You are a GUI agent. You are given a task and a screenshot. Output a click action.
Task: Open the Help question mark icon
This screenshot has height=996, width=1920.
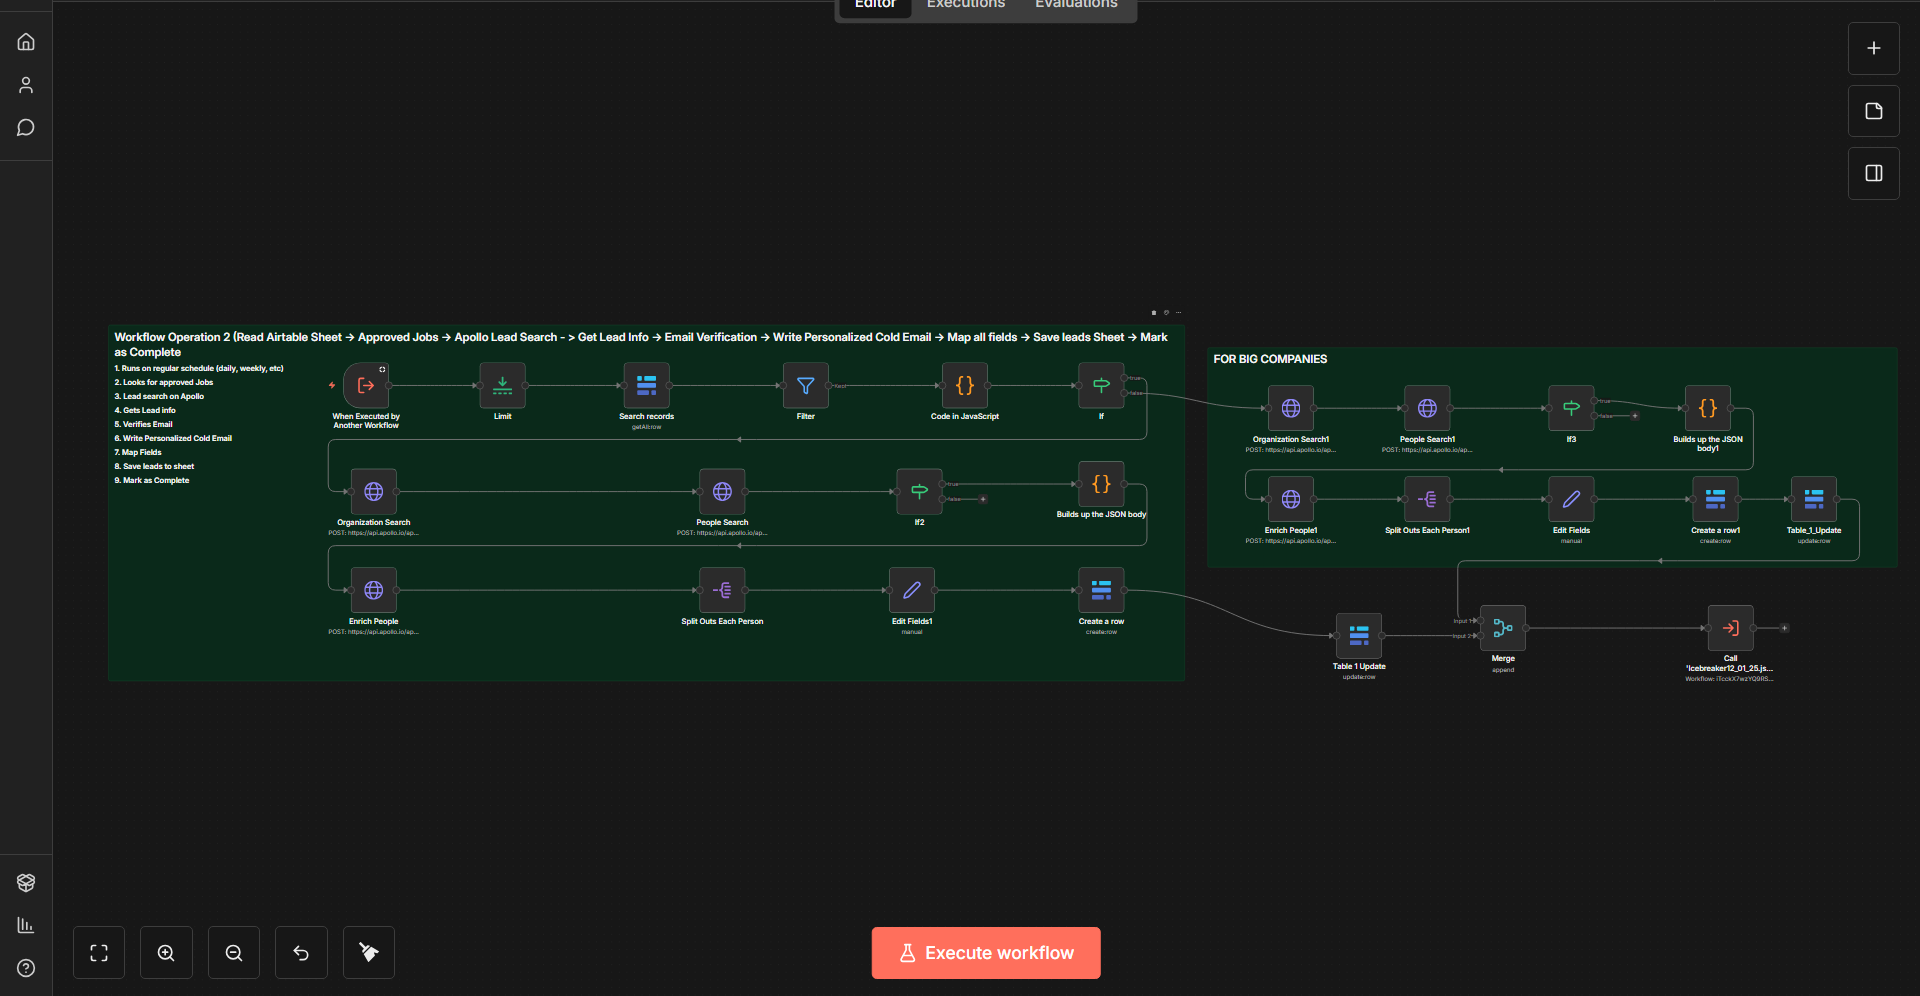pyautogui.click(x=26, y=968)
